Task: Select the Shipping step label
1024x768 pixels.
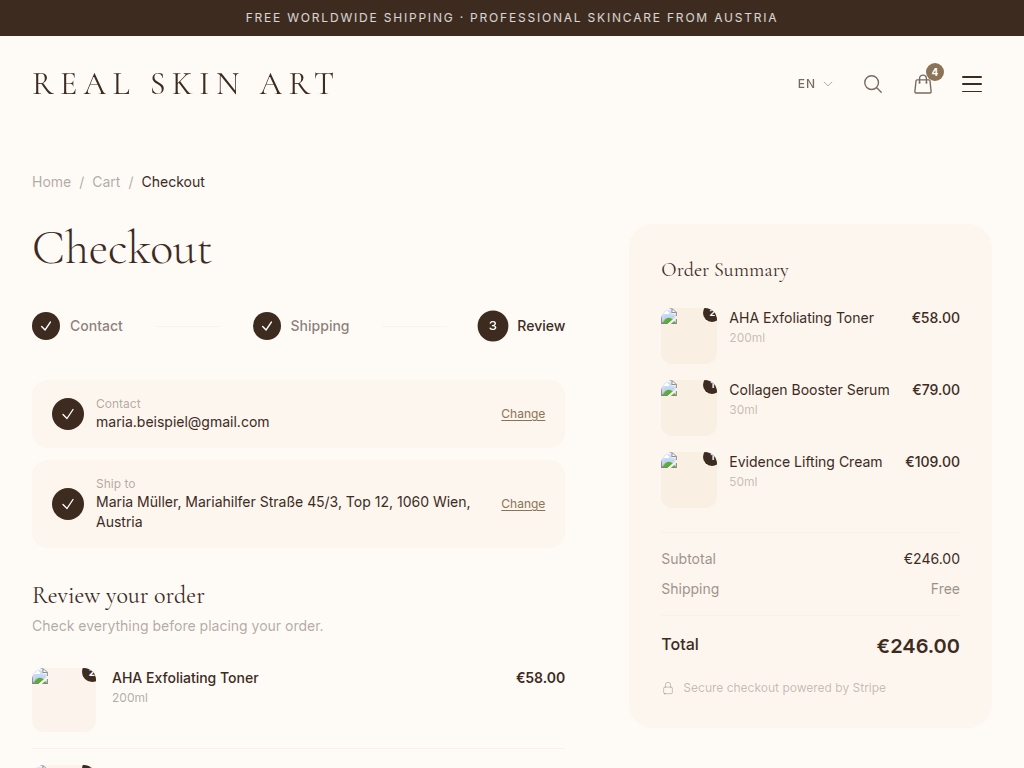Action: [320, 326]
